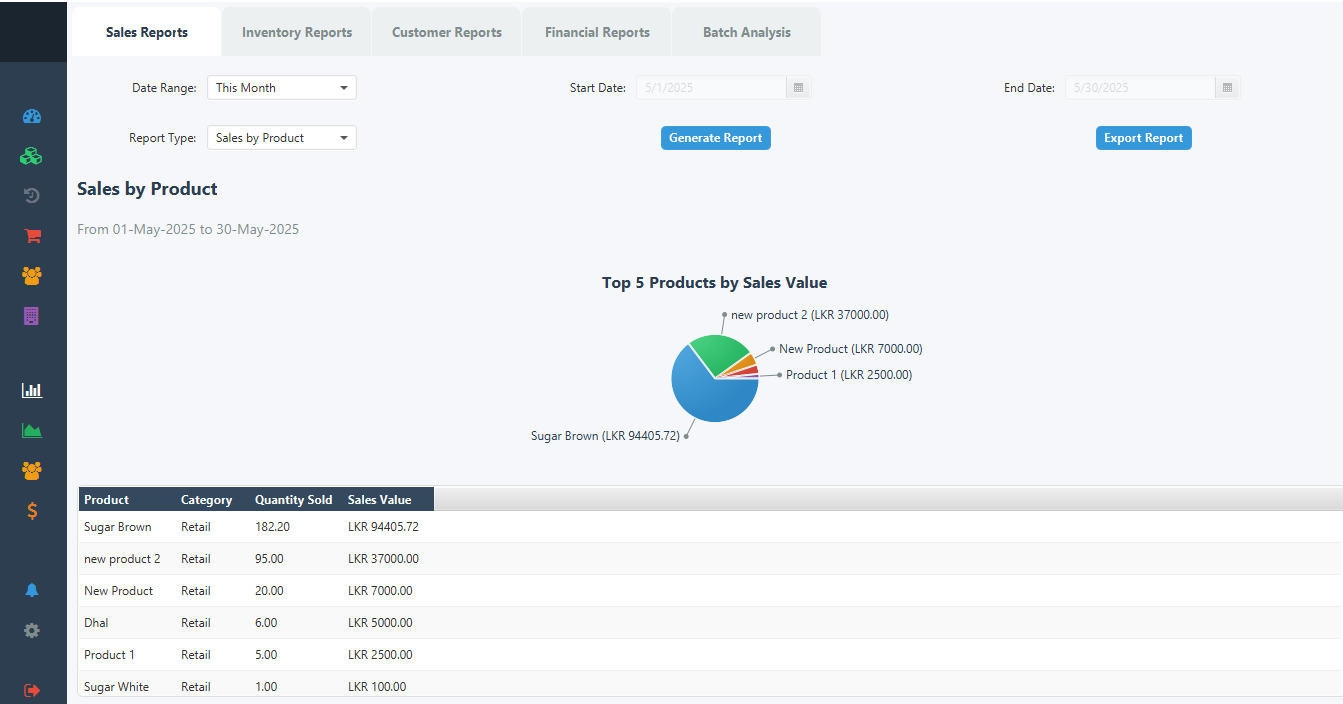Open the Start Date calendar picker icon
Viewport: 1343px width, 704px height.
coord(798,88)
